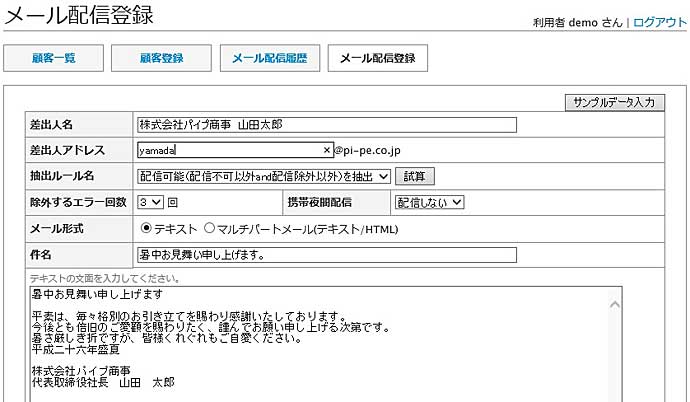Switch to the 顧客一覧 tab
Screen dimensions: 690x402
tap(53, 58)
